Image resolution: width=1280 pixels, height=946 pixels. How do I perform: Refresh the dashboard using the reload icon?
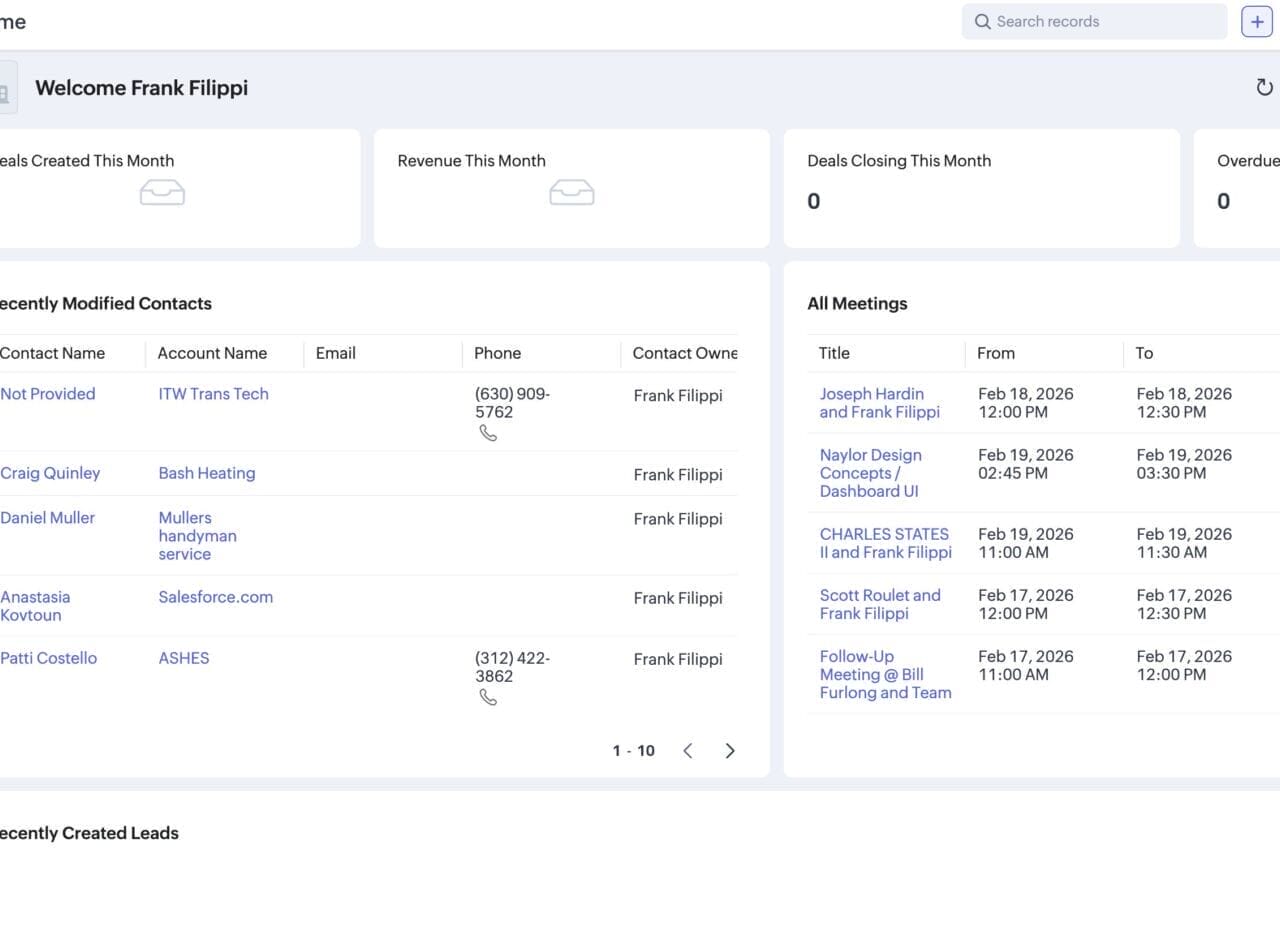coord(1263,87)
